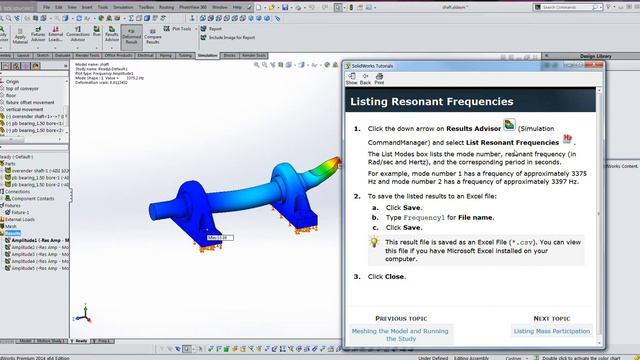The height and width of the screenshot is (360, 640).
Task: Switch to the Layout ribbon tab
Action: click(23, 55)
